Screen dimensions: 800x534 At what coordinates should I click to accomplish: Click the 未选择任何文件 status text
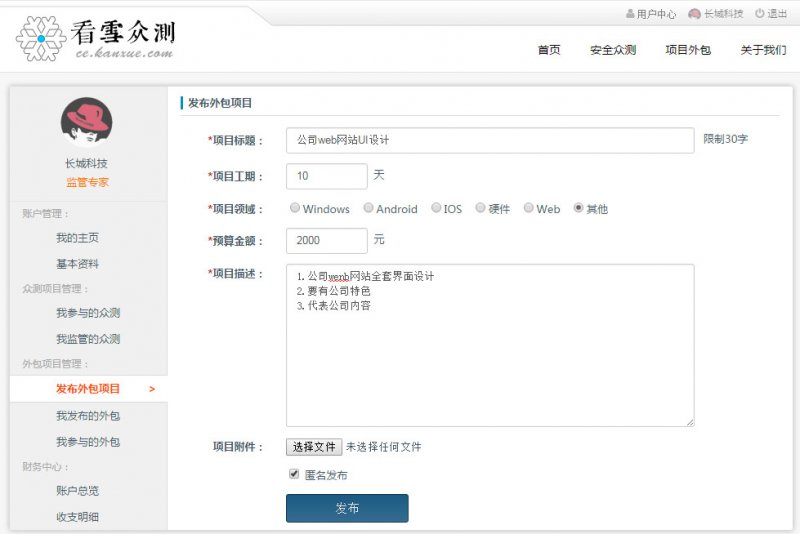[384, 447]
